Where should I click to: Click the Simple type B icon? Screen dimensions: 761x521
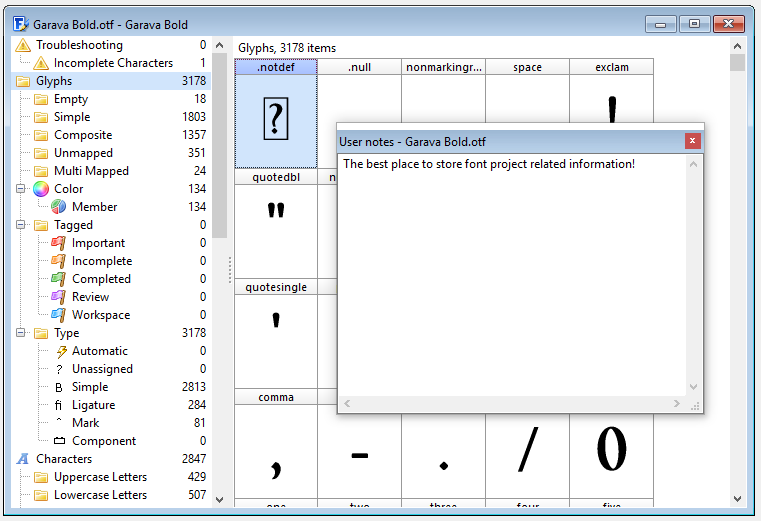point(59,387)
